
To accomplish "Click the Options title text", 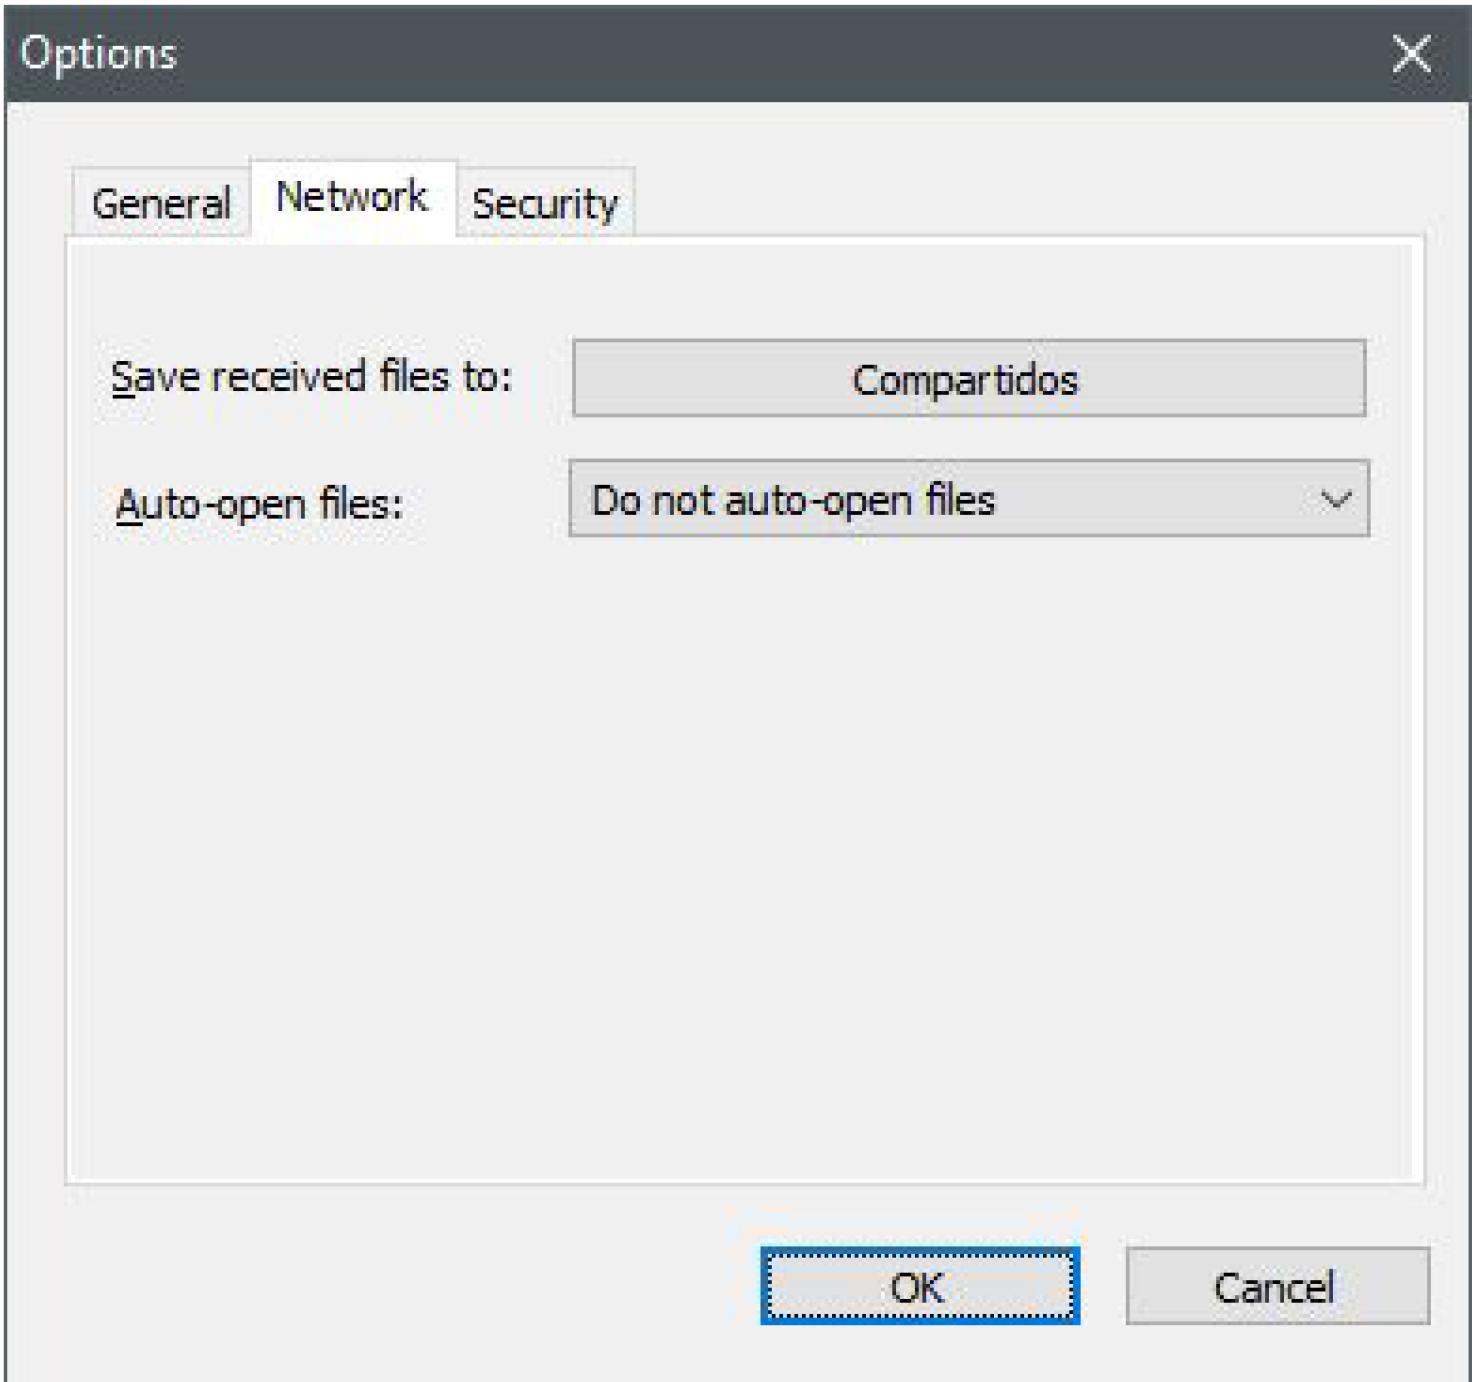I will [x=98, y=54].
